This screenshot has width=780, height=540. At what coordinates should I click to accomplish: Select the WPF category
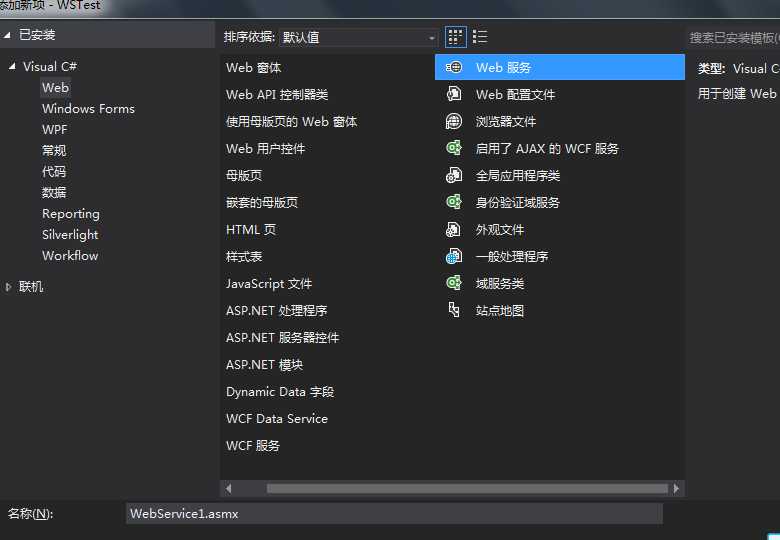pos(55,129)
